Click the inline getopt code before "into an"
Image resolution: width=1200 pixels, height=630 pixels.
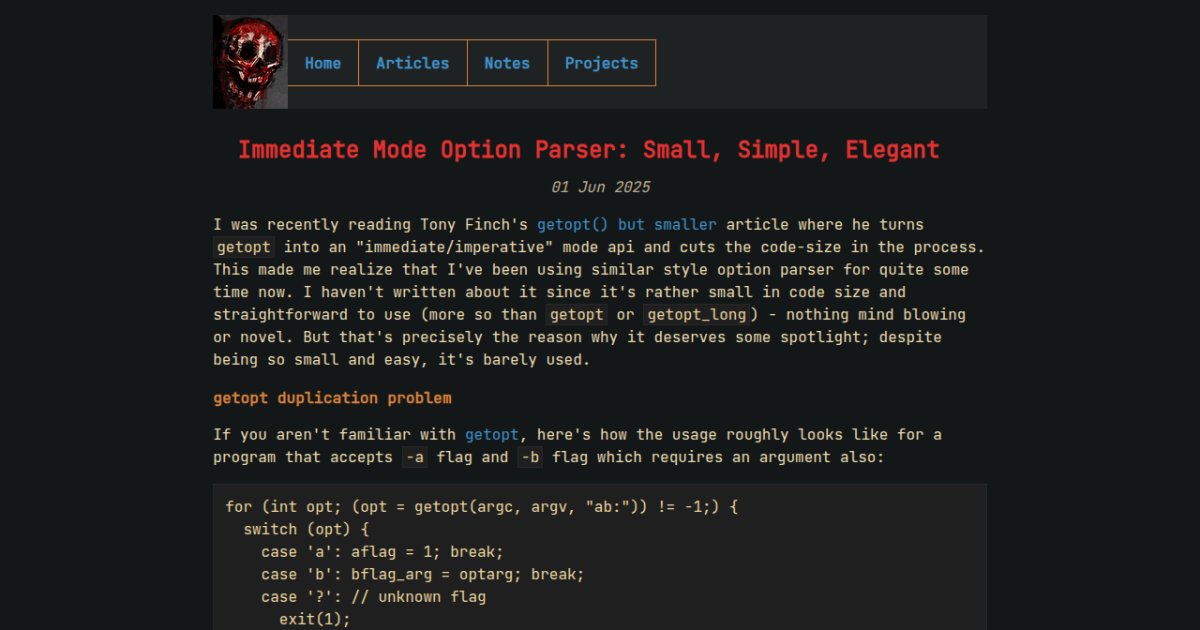pos(243,247)
